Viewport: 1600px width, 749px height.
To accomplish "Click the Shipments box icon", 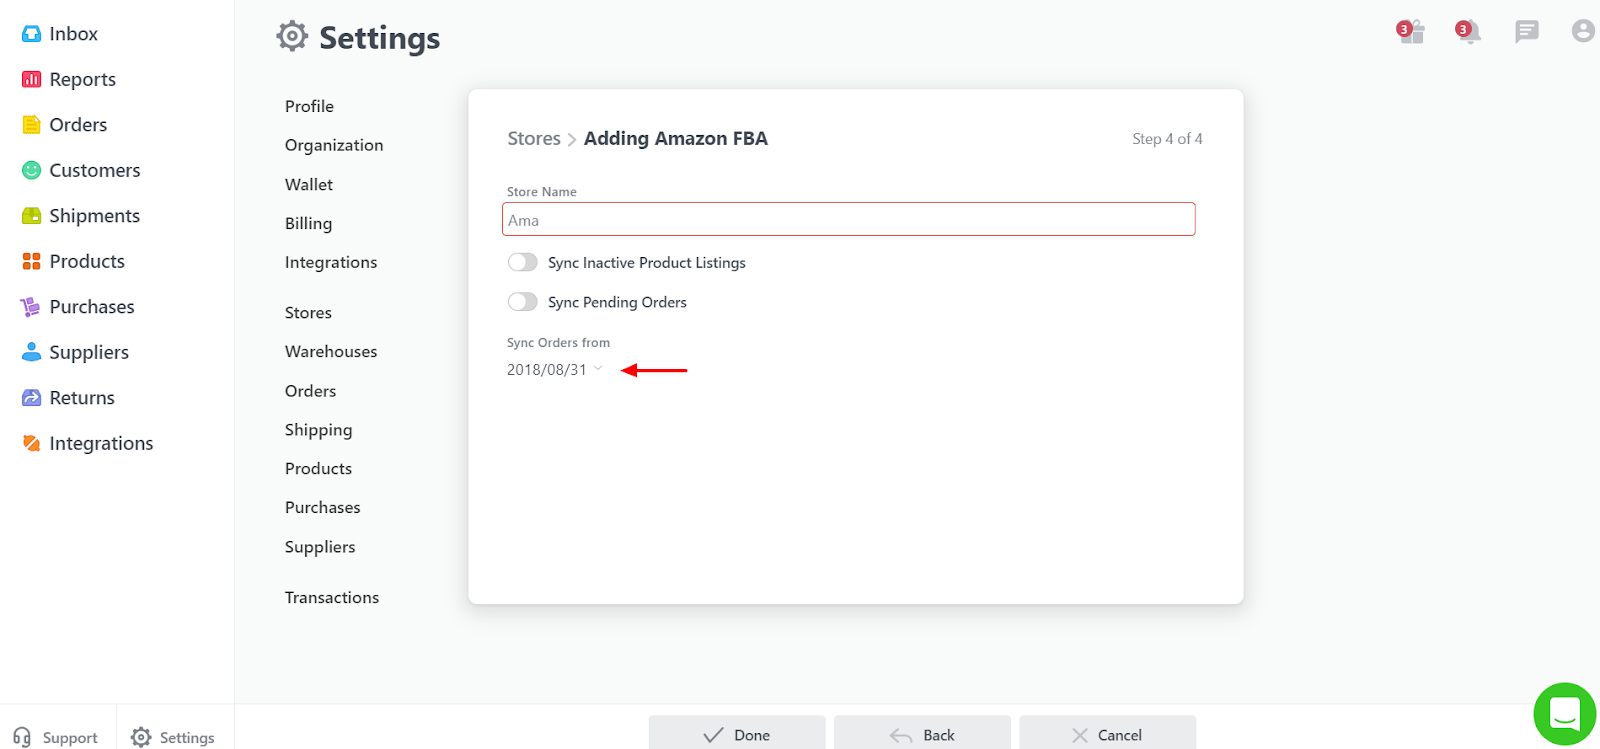I will coord(31,216).
